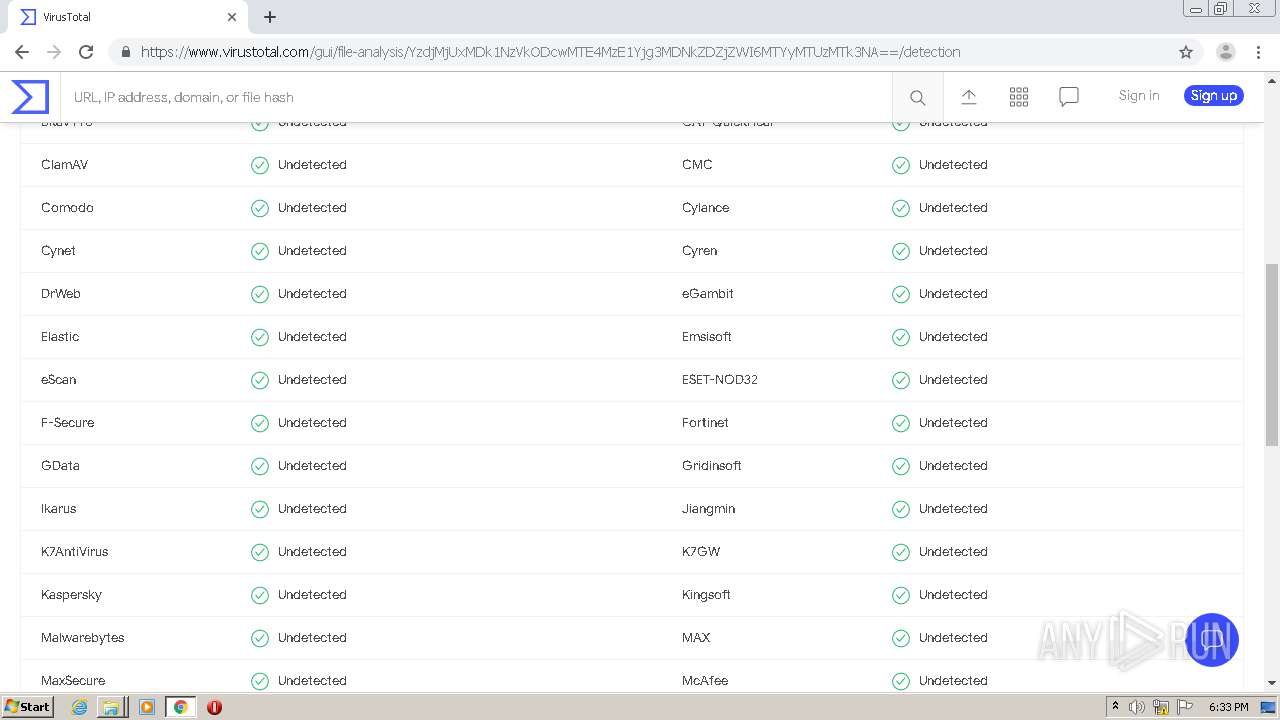Select the eGambit engine name

pos(708,294)
